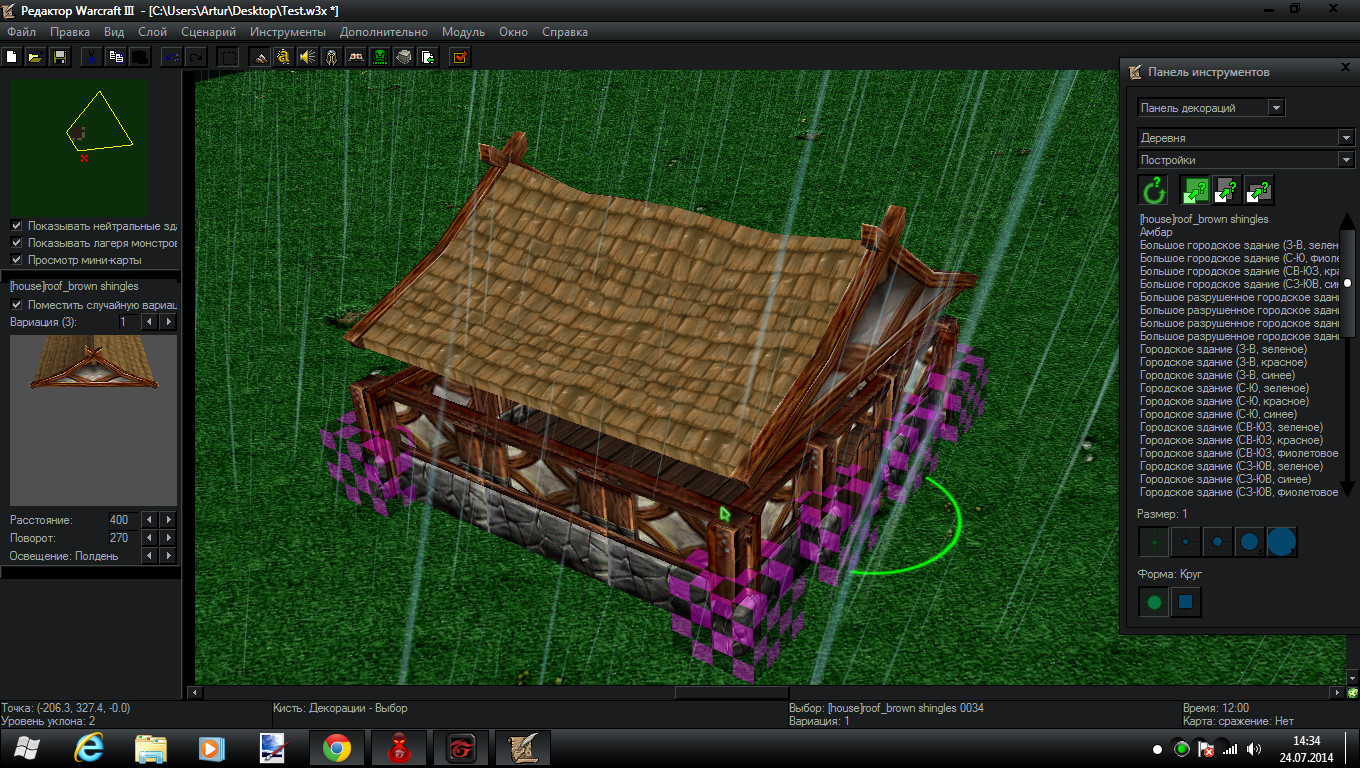
Task: Click the Copy toolbar icon
Action: [116, 57]
